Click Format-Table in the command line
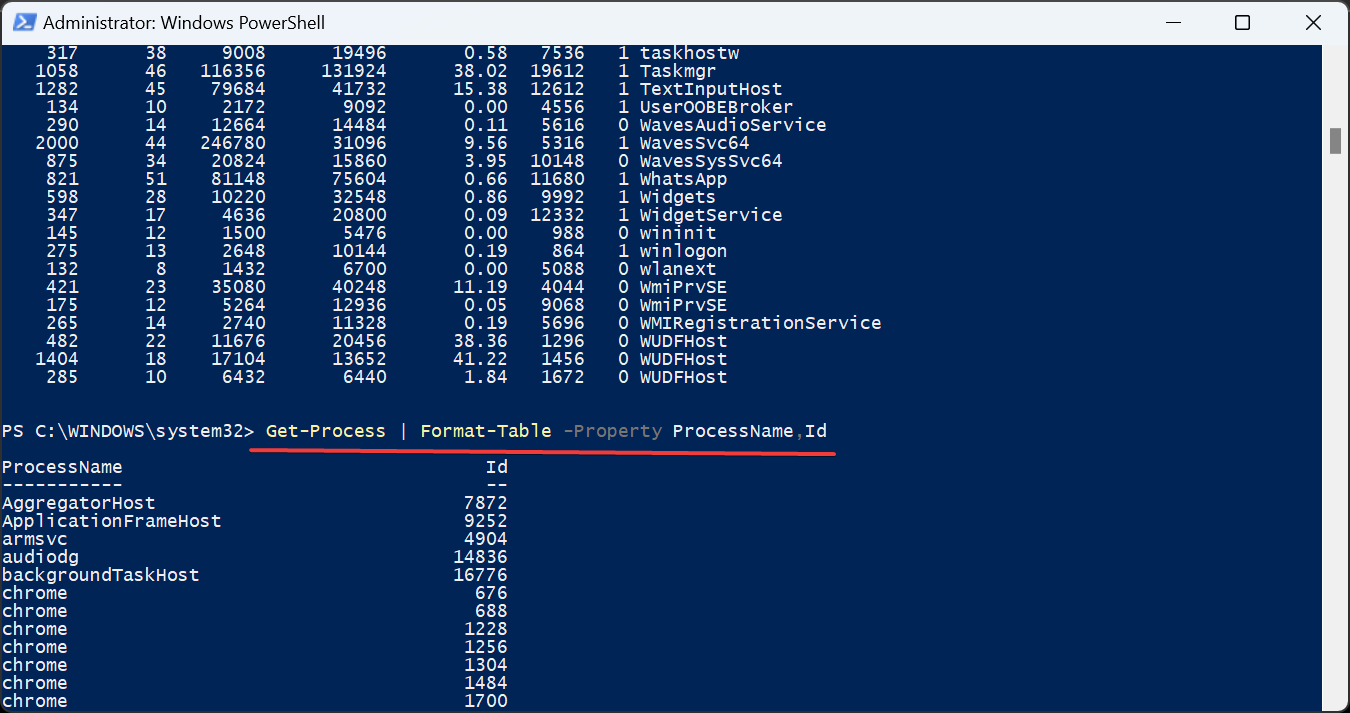Screen dimensions: 1350x713 coord(486,431)
